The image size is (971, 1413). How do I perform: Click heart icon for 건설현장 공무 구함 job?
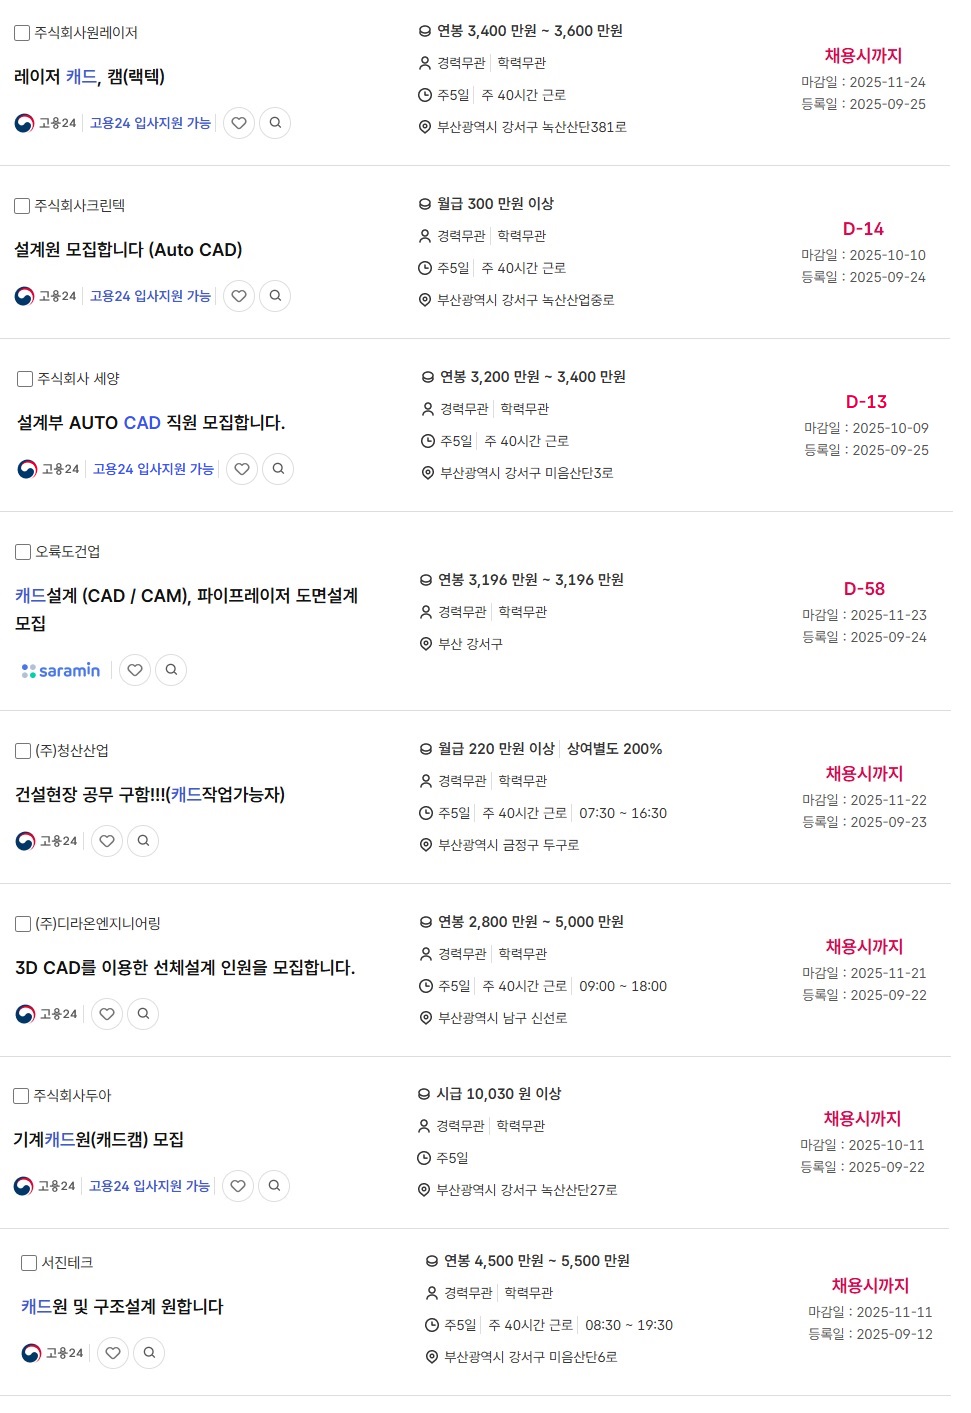point(107,841)
